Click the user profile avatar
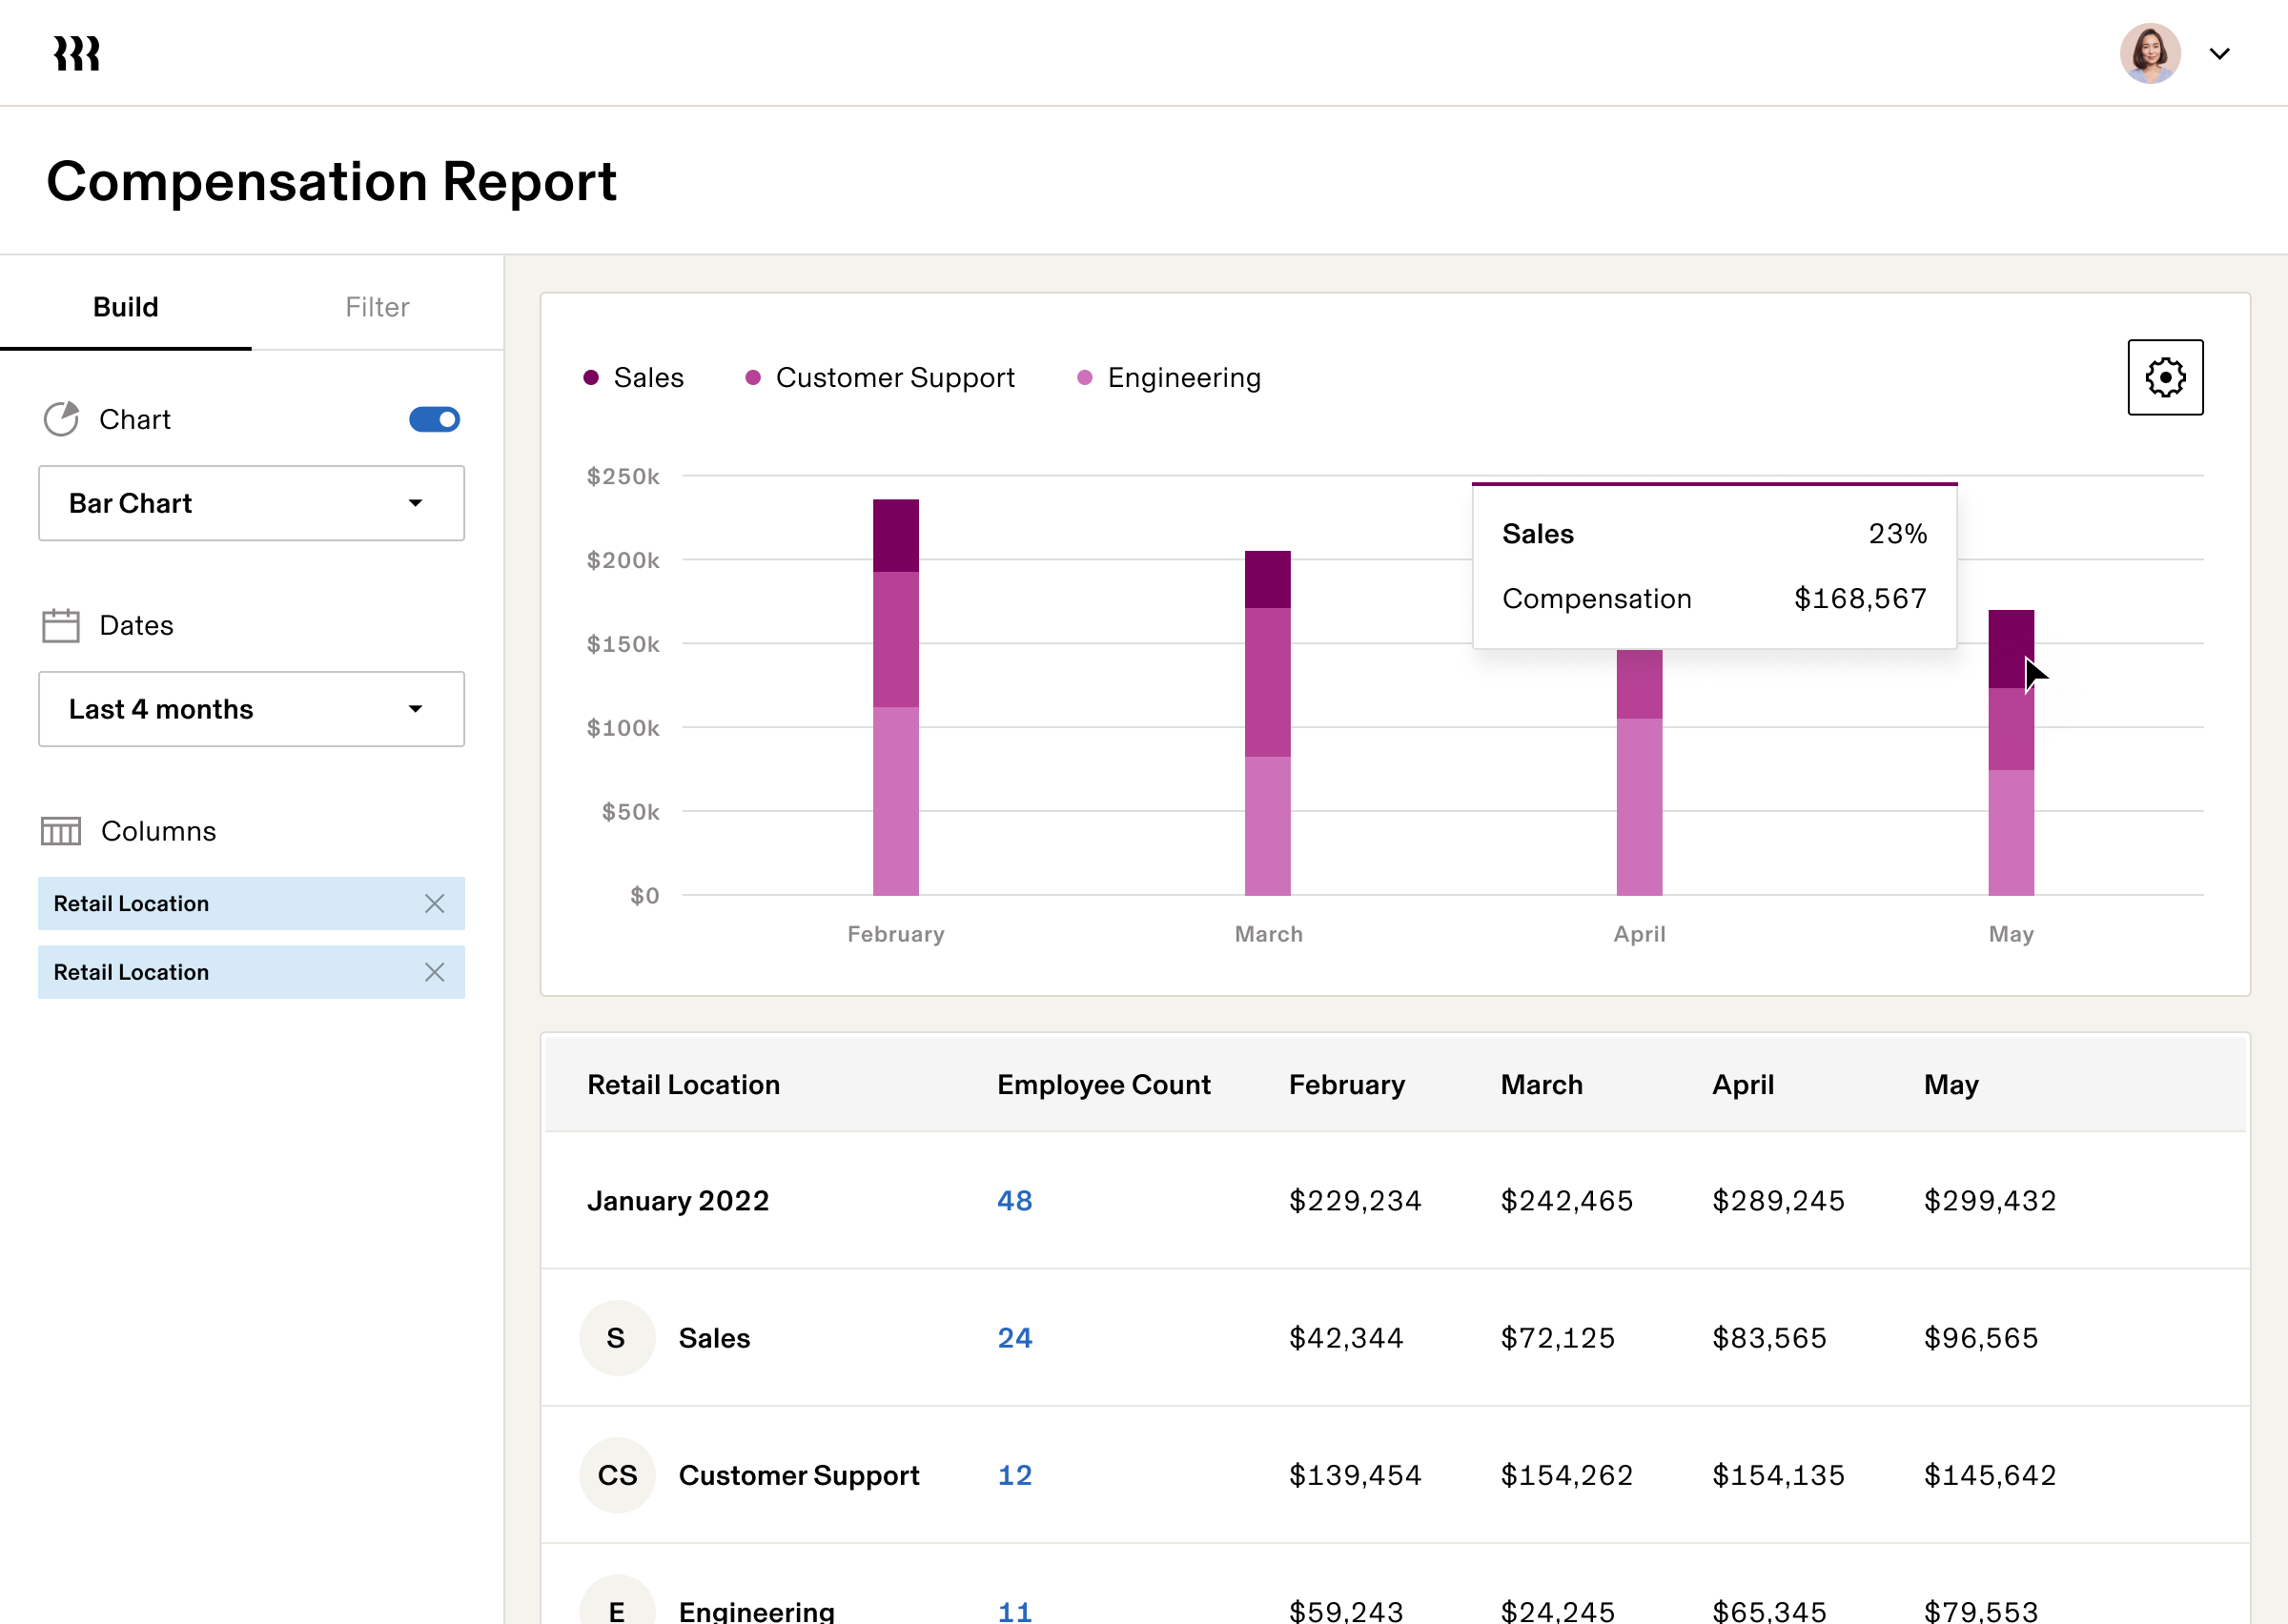 point(2150,52)
